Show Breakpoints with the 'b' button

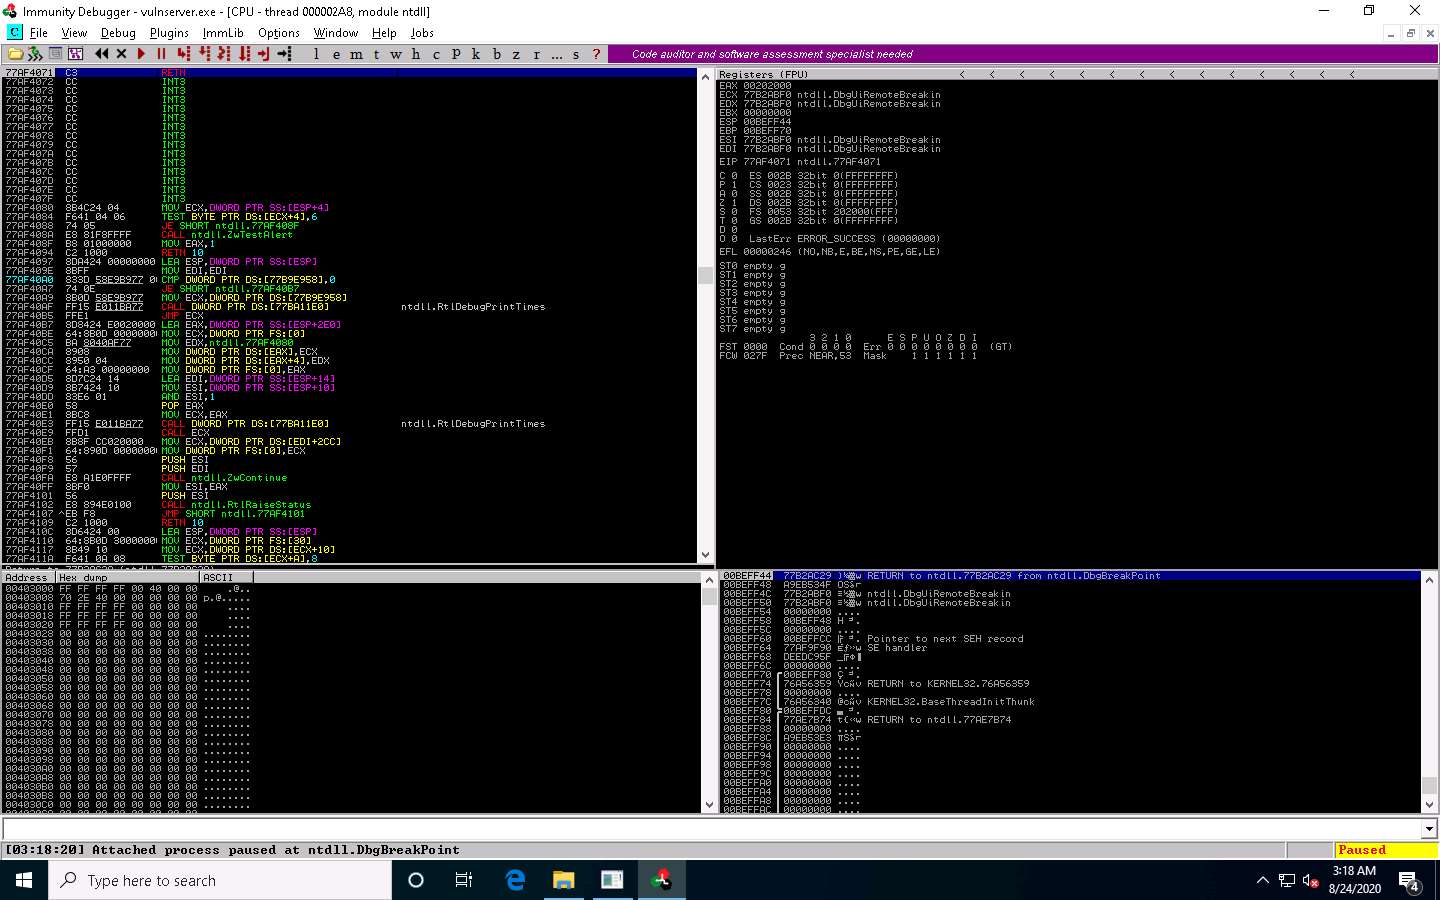(496, 54)
